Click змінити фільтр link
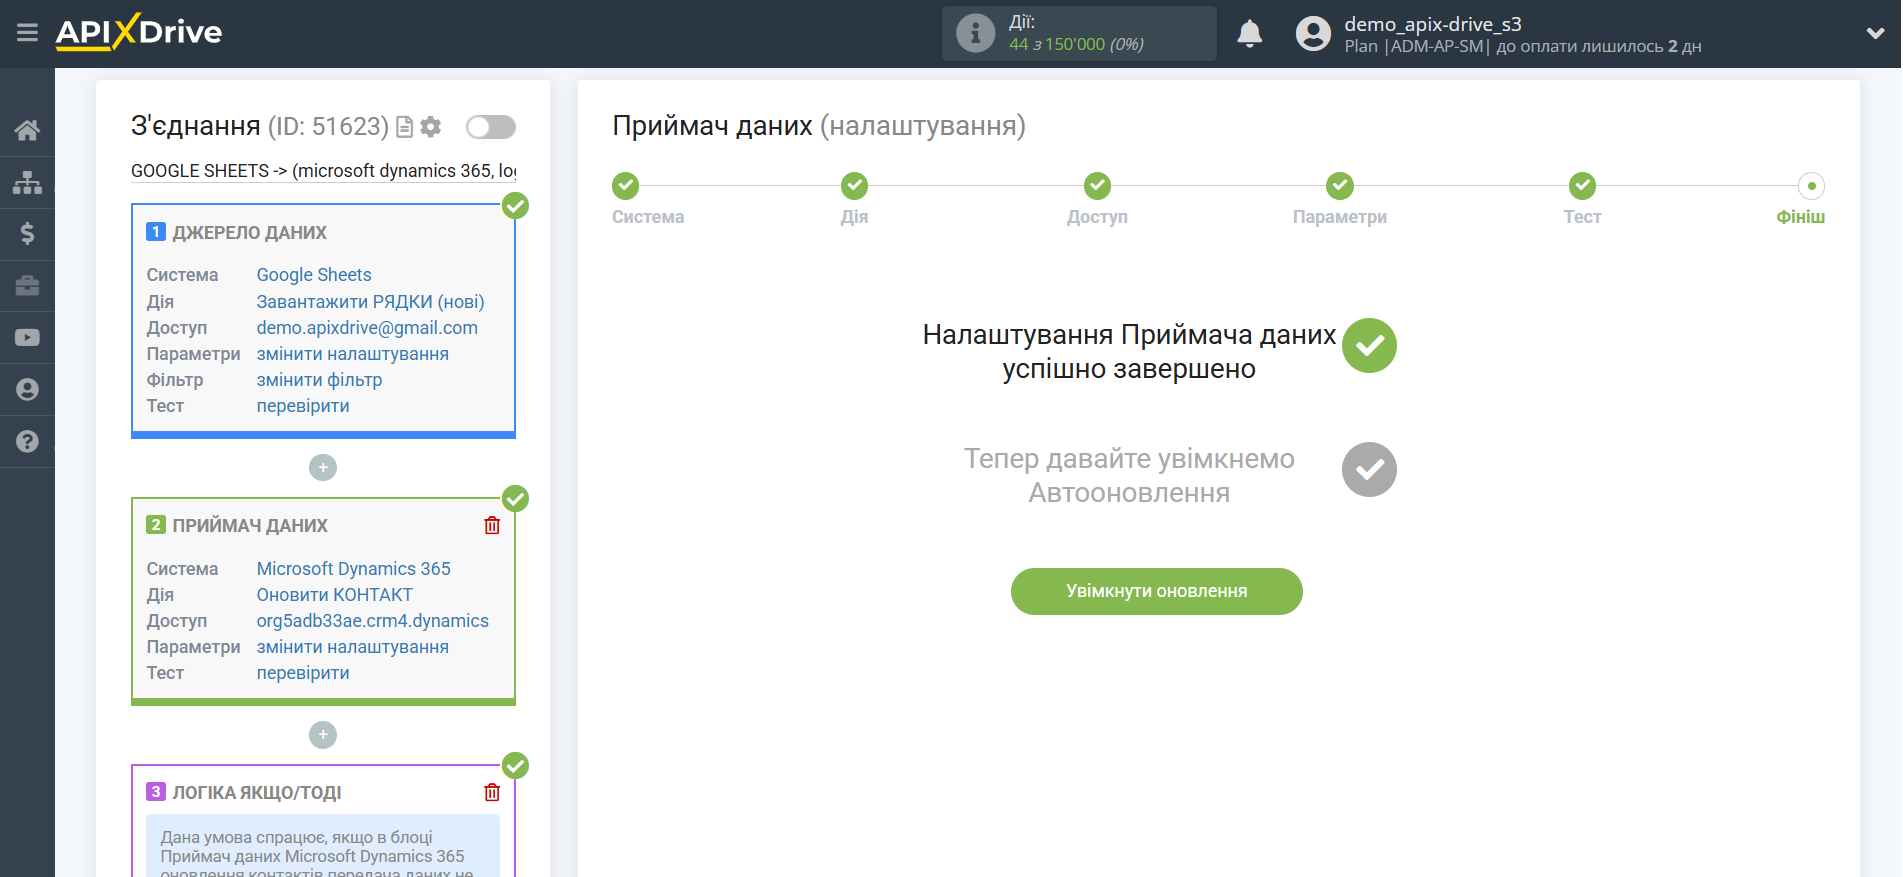1903x877 pixels. pyautogui.click(x=319, y=379)
